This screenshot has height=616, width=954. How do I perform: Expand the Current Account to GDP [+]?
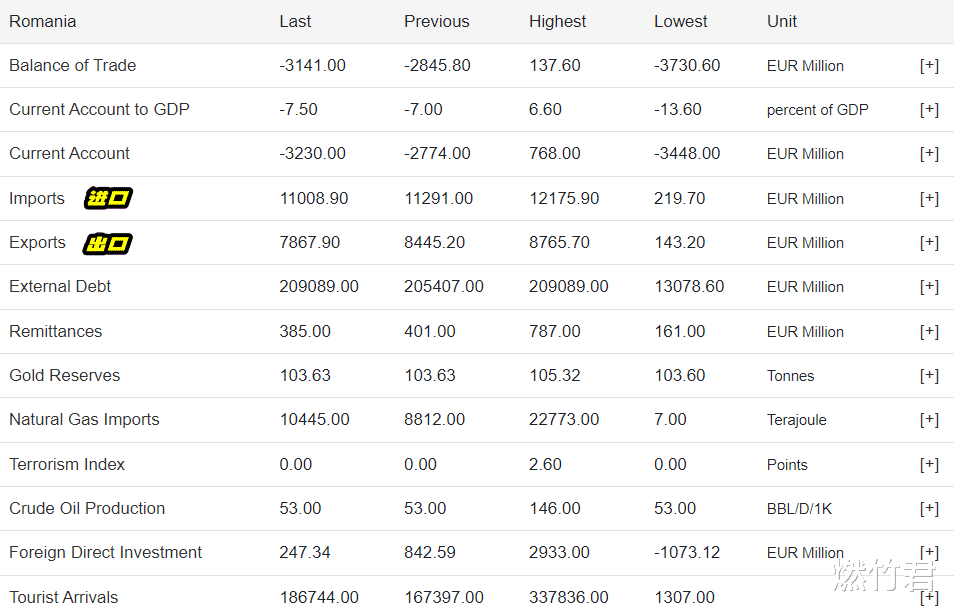tap(929, 110)
